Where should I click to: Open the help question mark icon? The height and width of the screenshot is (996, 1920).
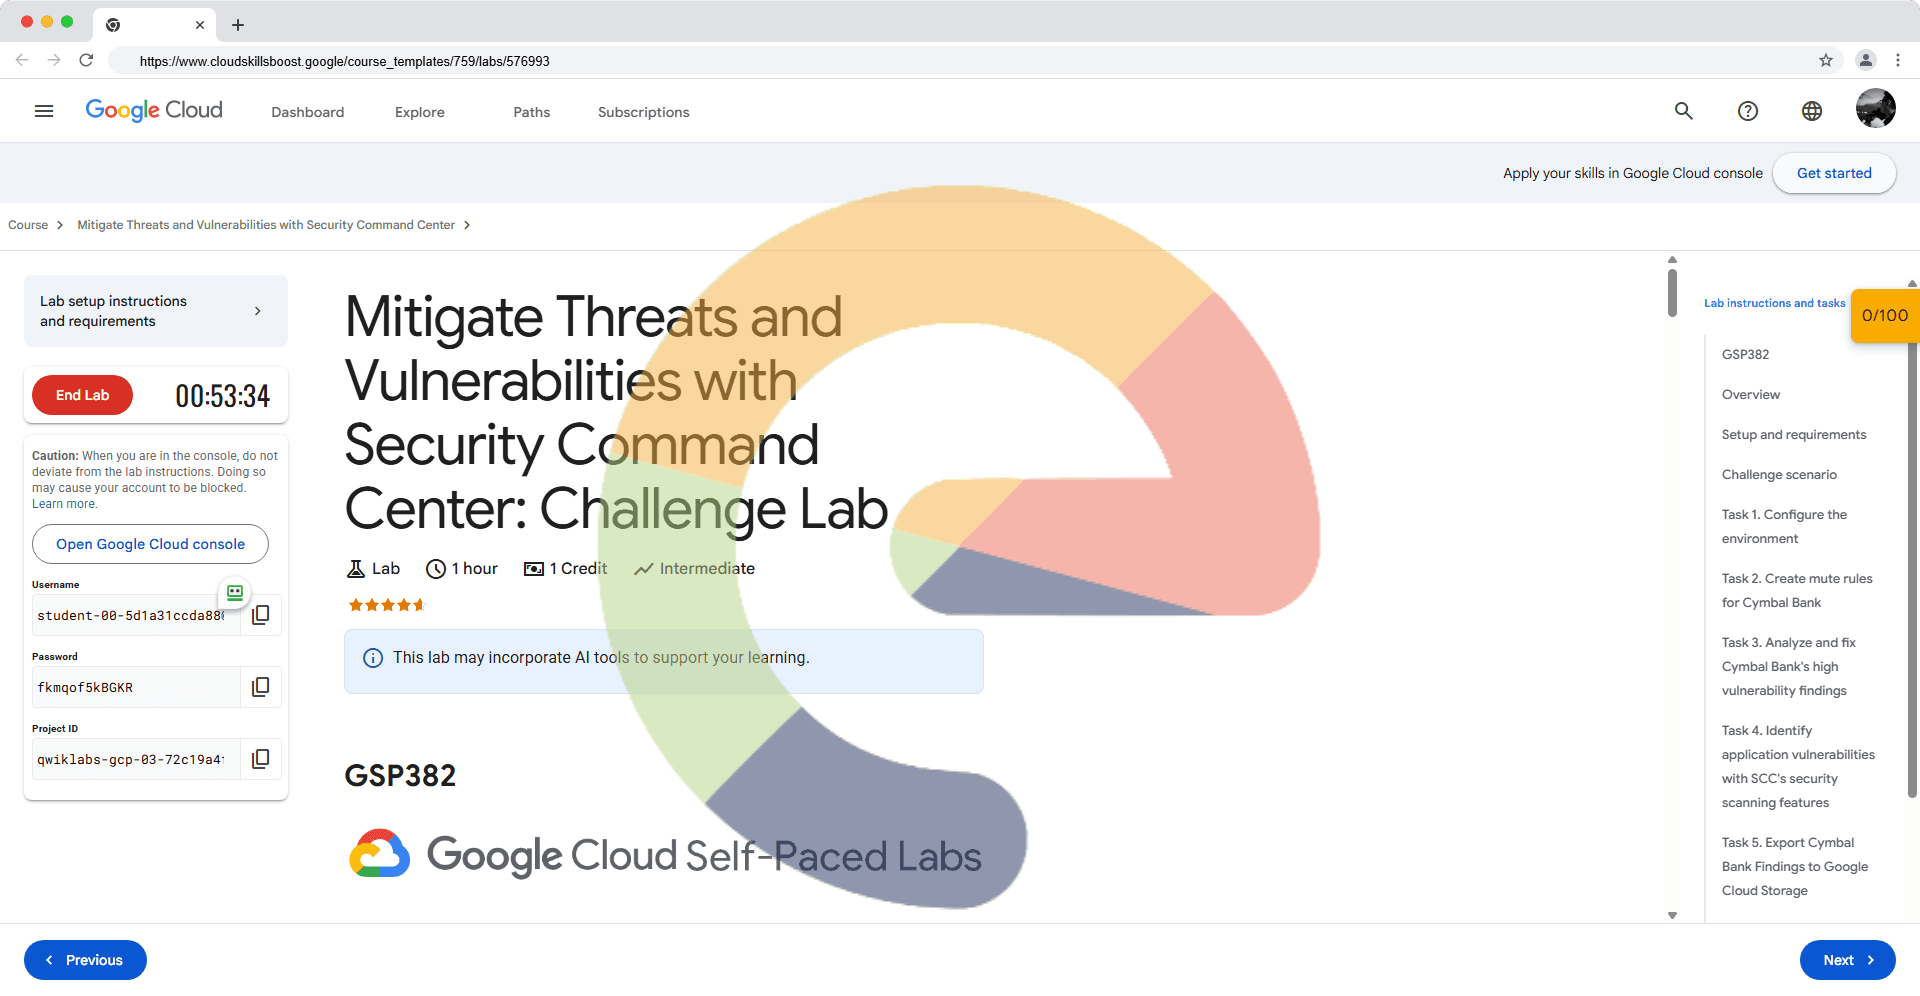(1748, 111)
